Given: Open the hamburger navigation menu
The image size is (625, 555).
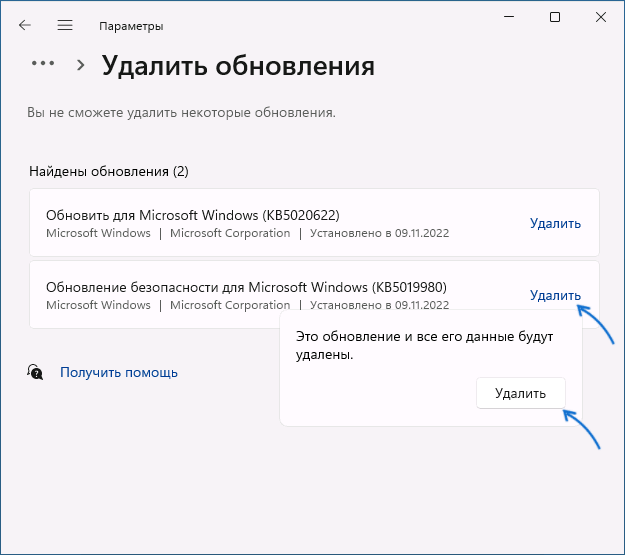Looking at the screenshot, I should (65, 26).
